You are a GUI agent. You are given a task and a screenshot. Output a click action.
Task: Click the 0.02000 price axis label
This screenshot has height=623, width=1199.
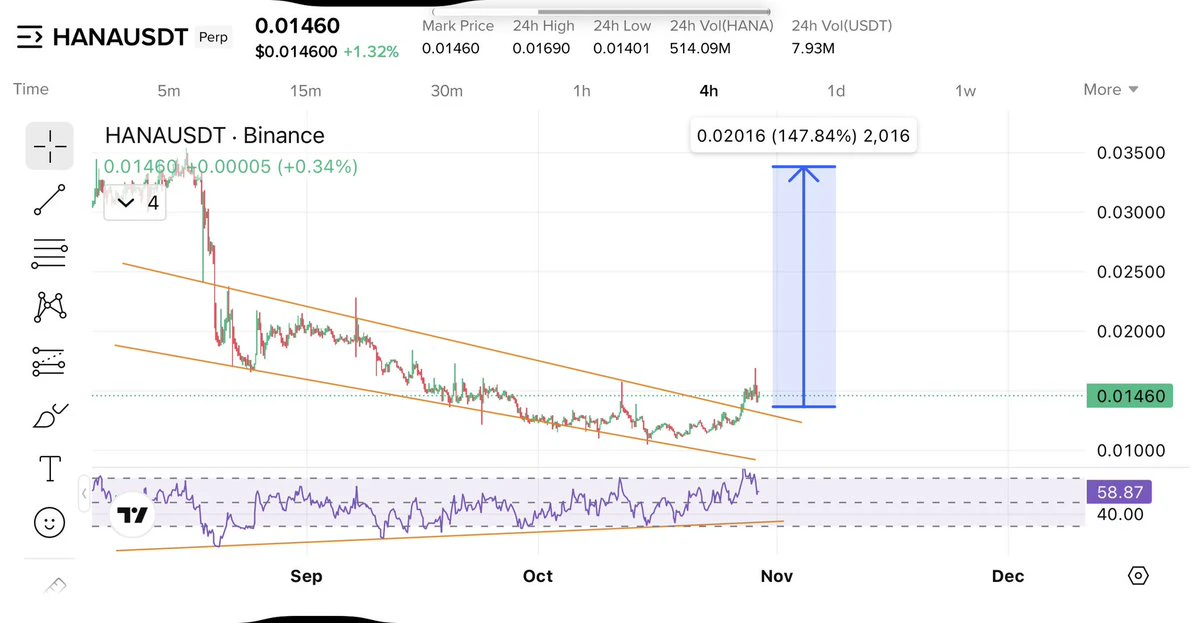click(1131, 331)
